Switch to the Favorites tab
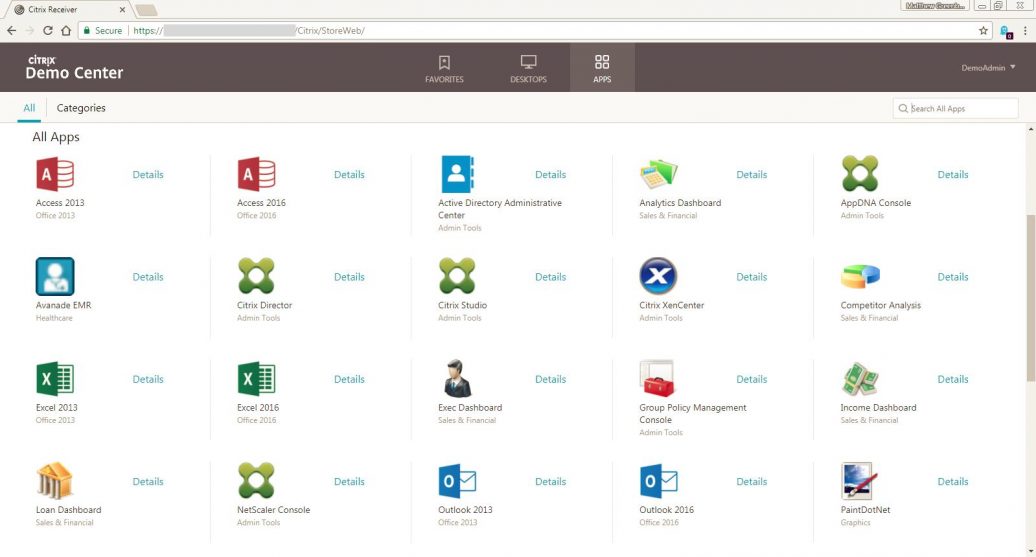The height and width of the screenshot is (557, 1036). click(x=444, y=68)
